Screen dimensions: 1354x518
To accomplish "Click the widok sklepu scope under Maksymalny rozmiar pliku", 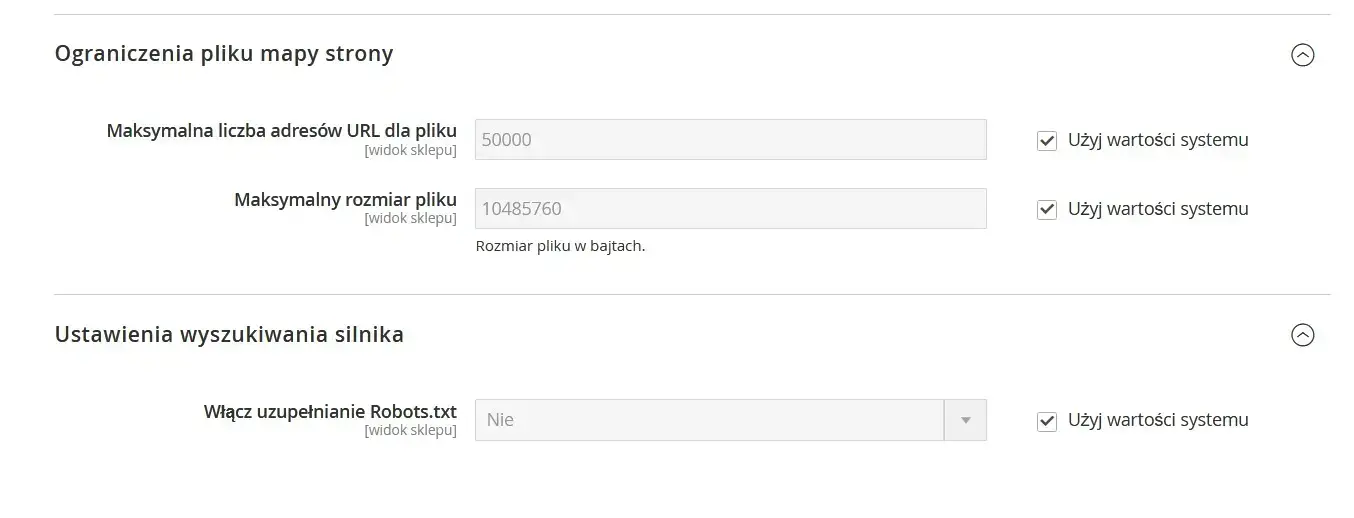I will tap(410, 218).
